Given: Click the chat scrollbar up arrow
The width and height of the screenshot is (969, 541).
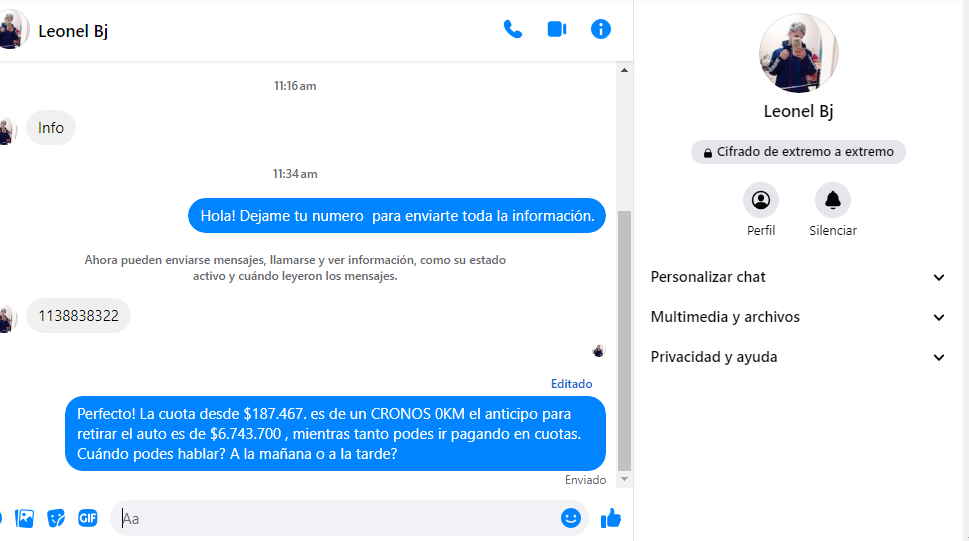Looking at the screenshot, I should click(x=625, y=71).
